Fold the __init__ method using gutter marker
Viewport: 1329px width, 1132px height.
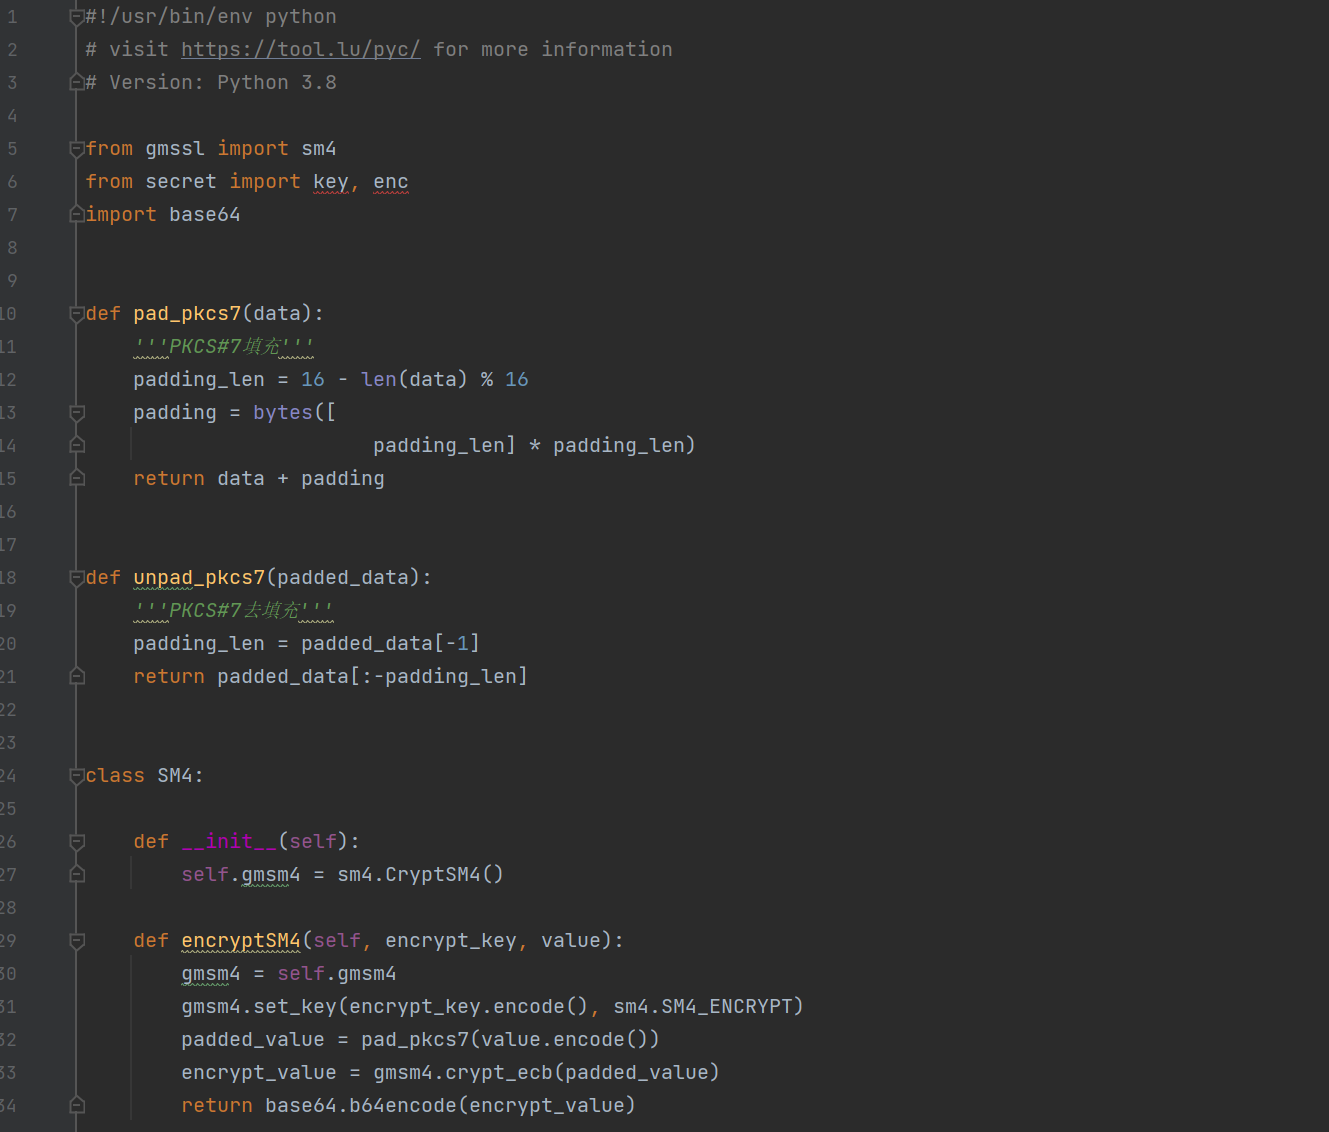click(77, 842)
